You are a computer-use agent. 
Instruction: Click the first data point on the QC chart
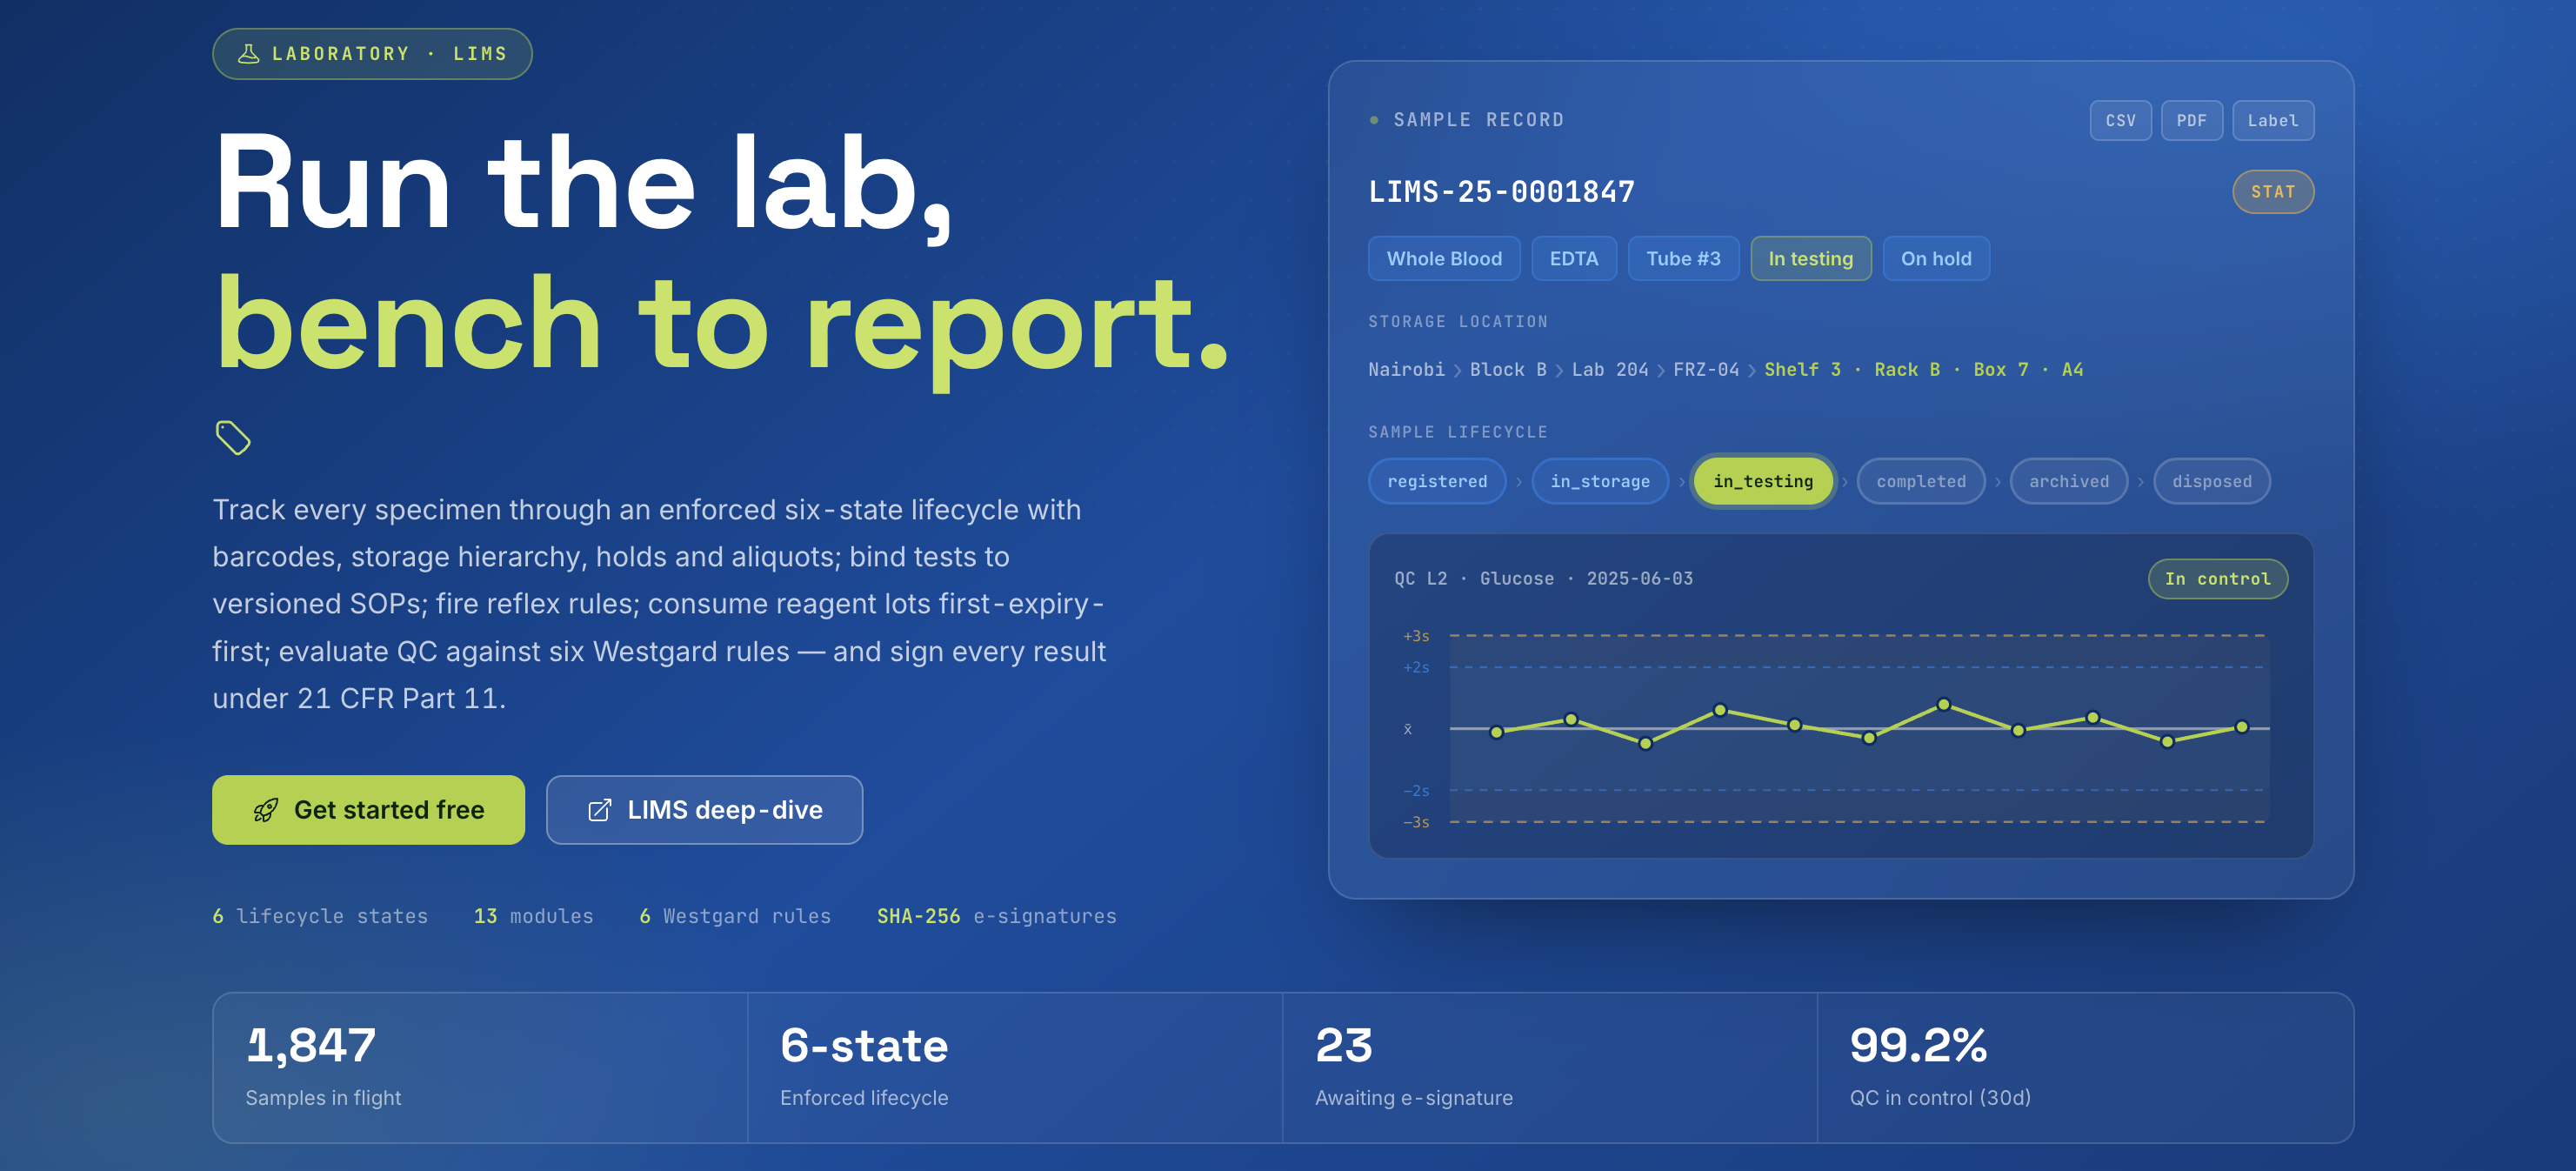tap(1496, 732)
